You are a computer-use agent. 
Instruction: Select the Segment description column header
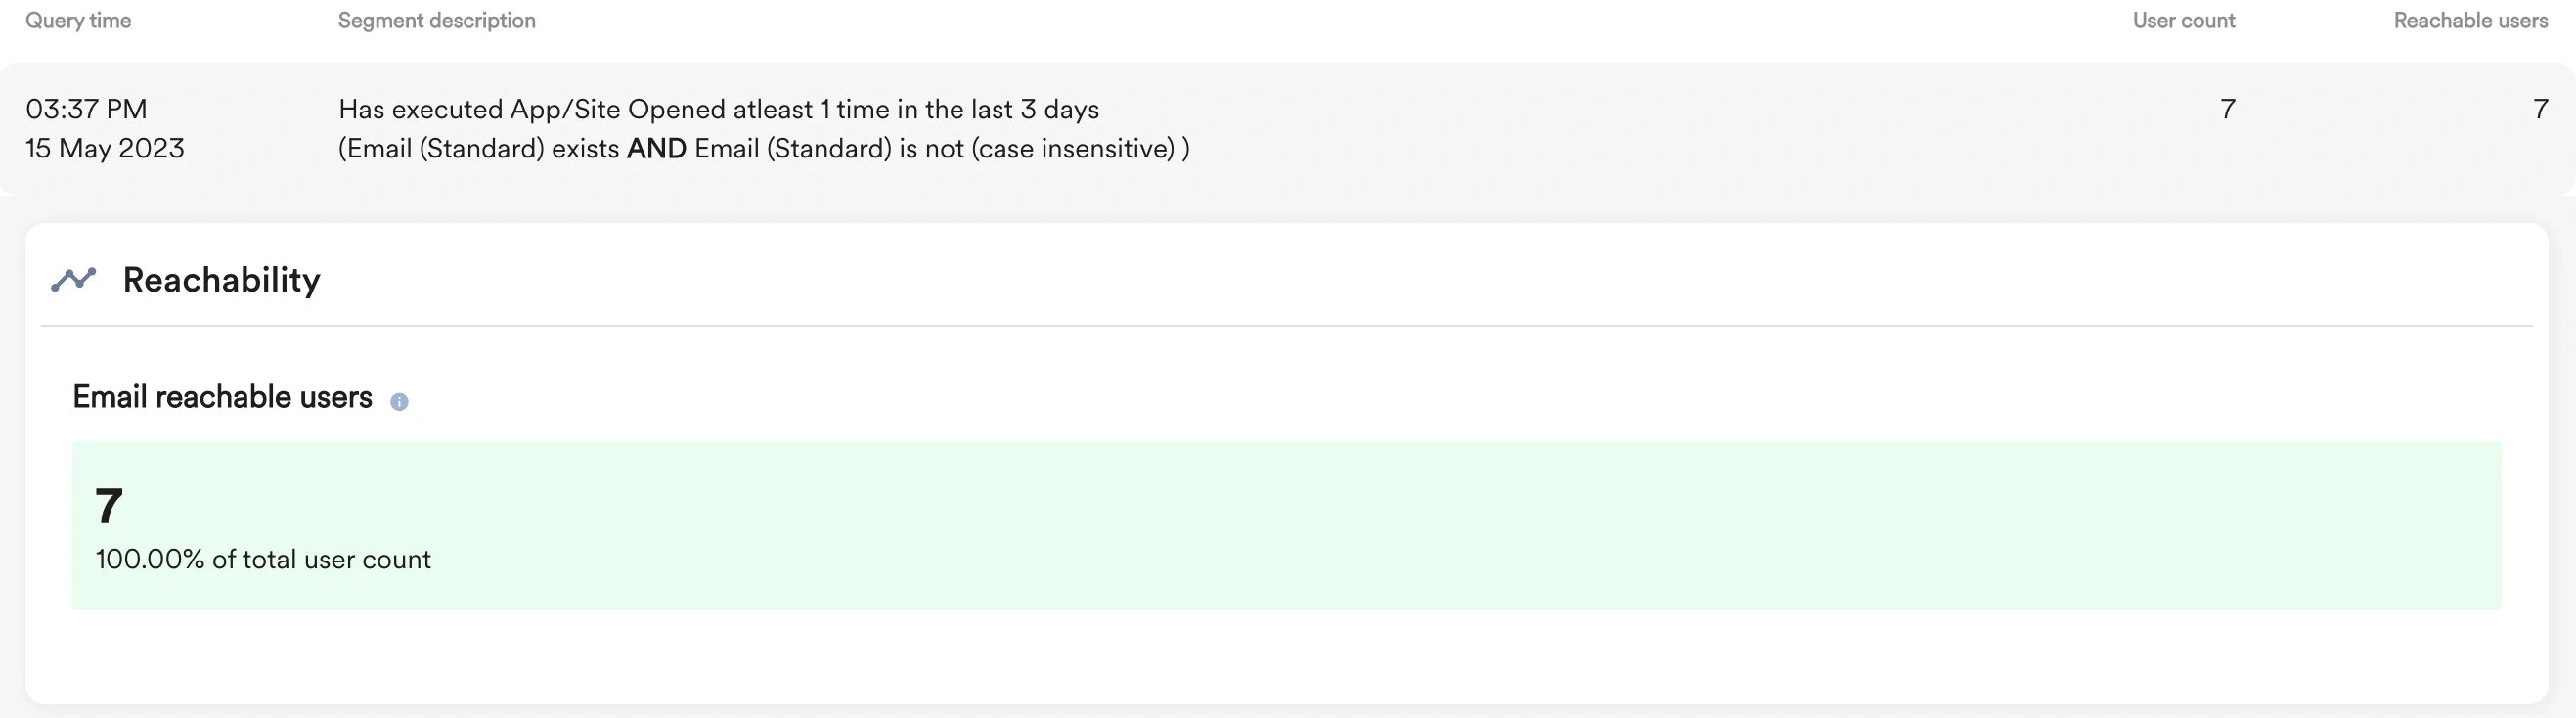(x=436, y=20)
